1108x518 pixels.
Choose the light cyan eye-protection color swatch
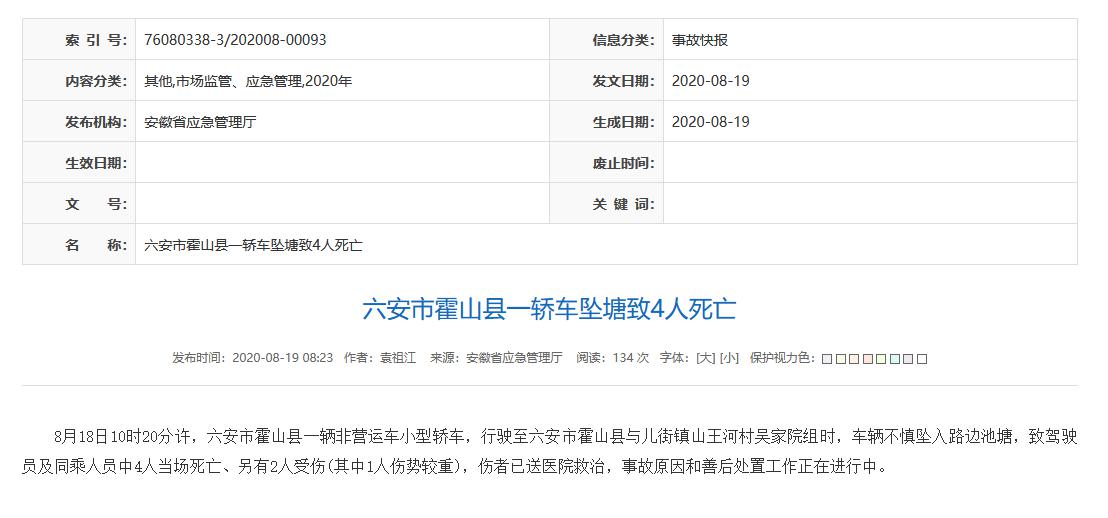click(895, 359)
